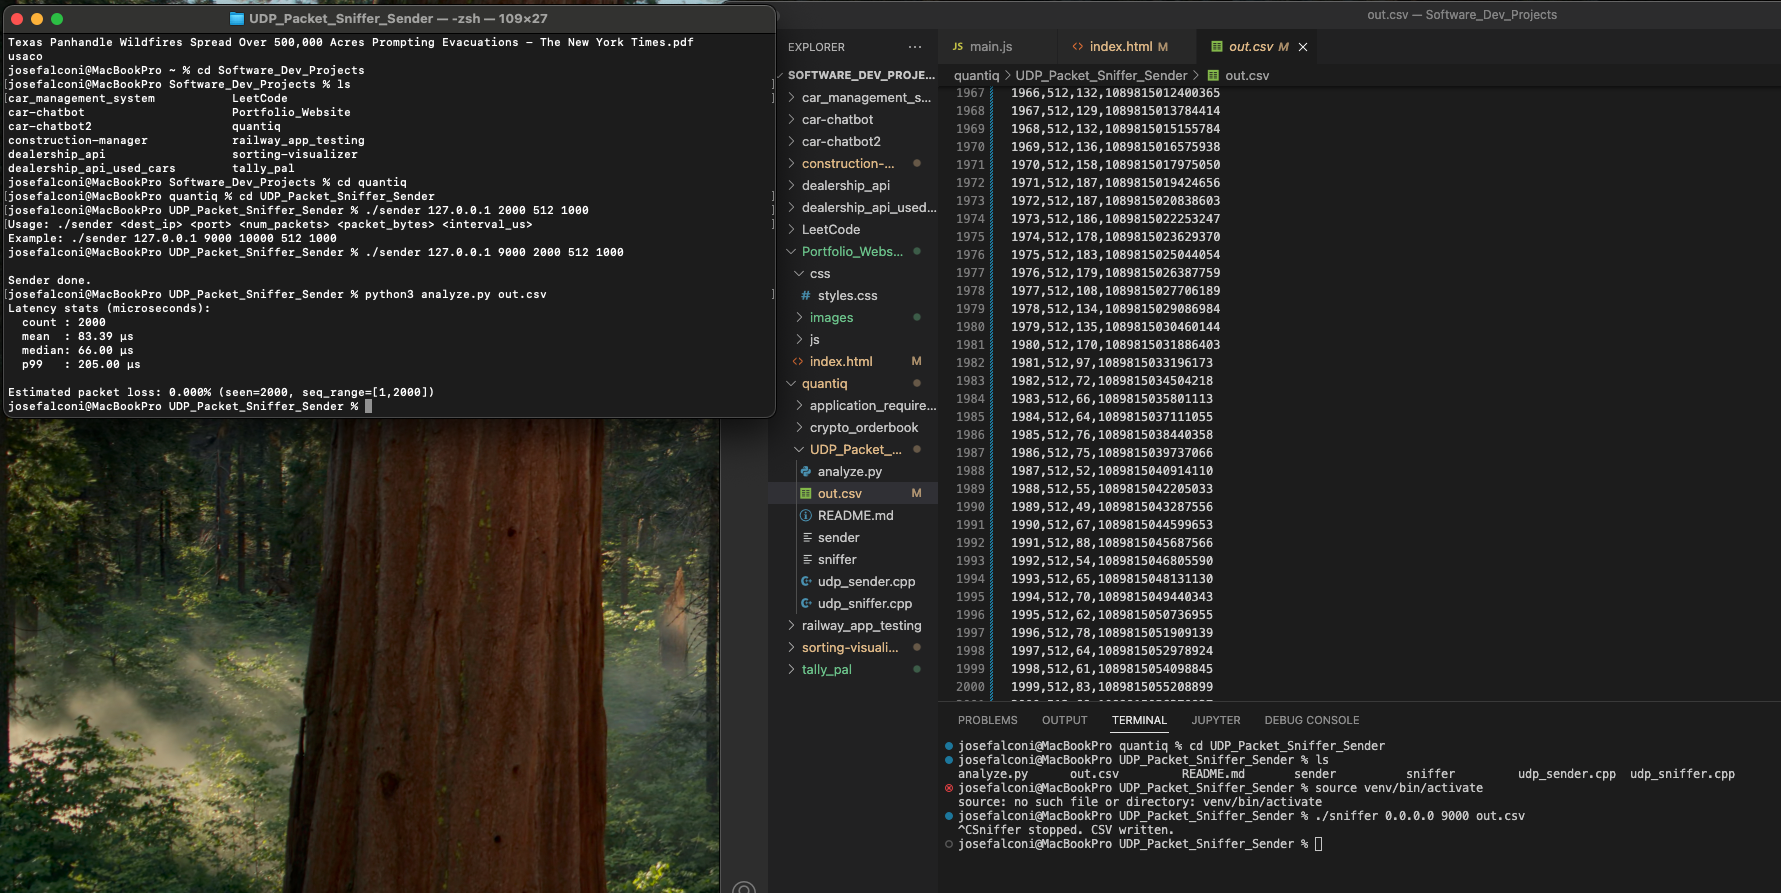The width and height of the screenshot is (1781, 893).
Task: Expand the application_require... folder
Action: click(x=800, y=405)
